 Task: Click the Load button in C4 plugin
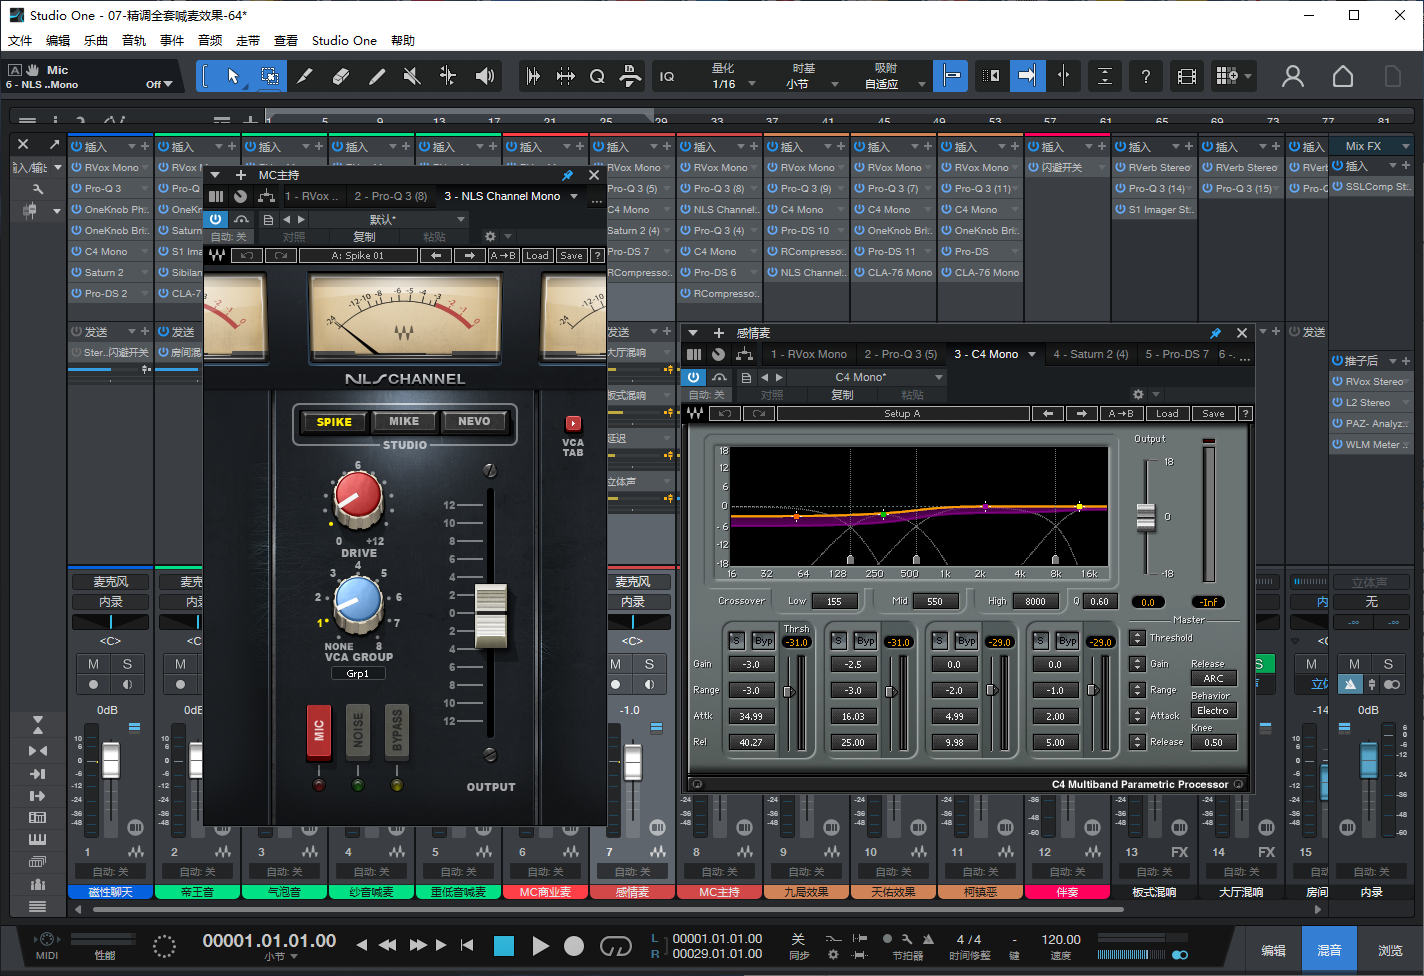[1167, 413]
